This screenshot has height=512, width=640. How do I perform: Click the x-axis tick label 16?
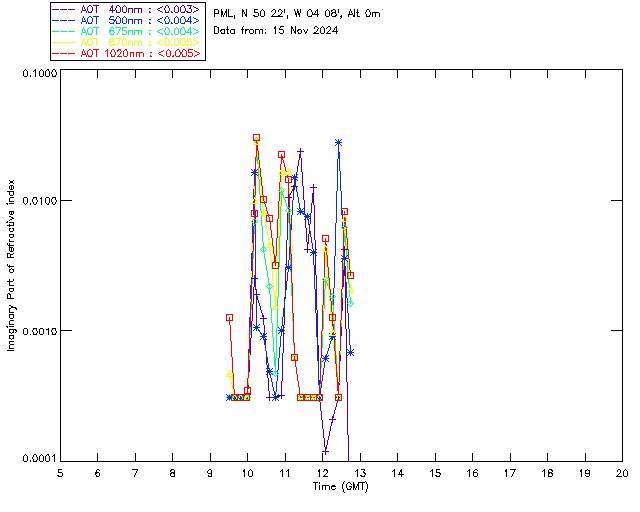click(472, 473)
